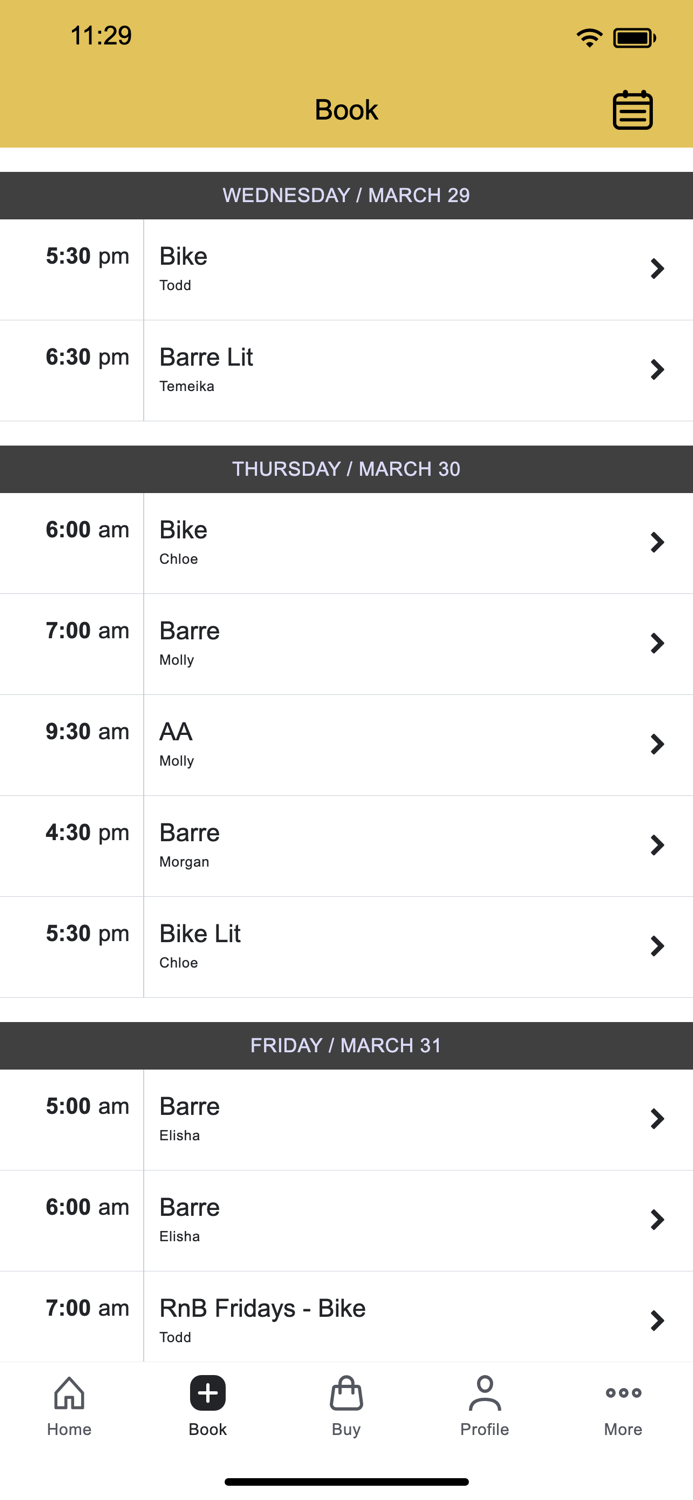Tap the More ellipsis icon

(x=622, y=1404)
